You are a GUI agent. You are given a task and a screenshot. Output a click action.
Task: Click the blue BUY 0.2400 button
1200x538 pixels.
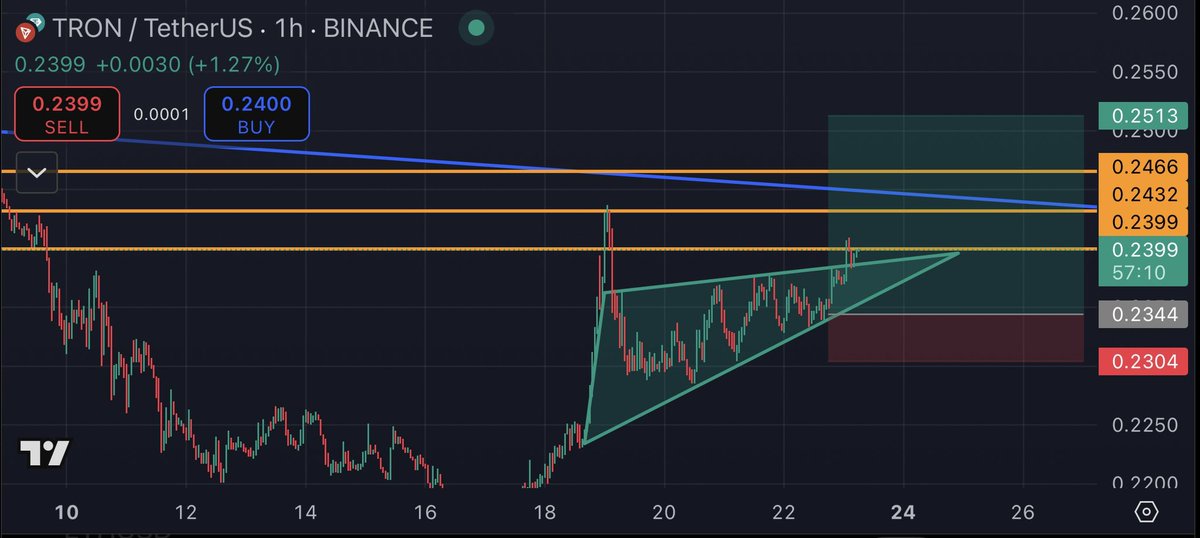[x=256, y=114]
